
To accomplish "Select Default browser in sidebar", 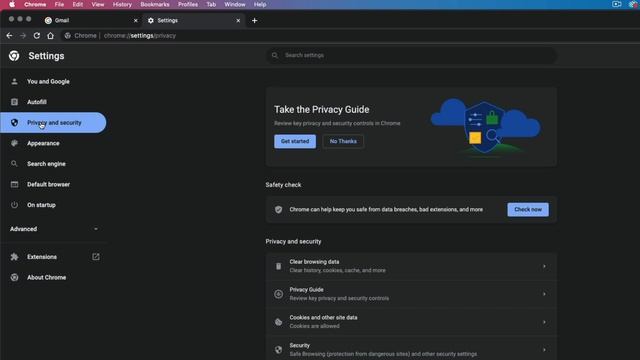I will (x=53, y=184).
